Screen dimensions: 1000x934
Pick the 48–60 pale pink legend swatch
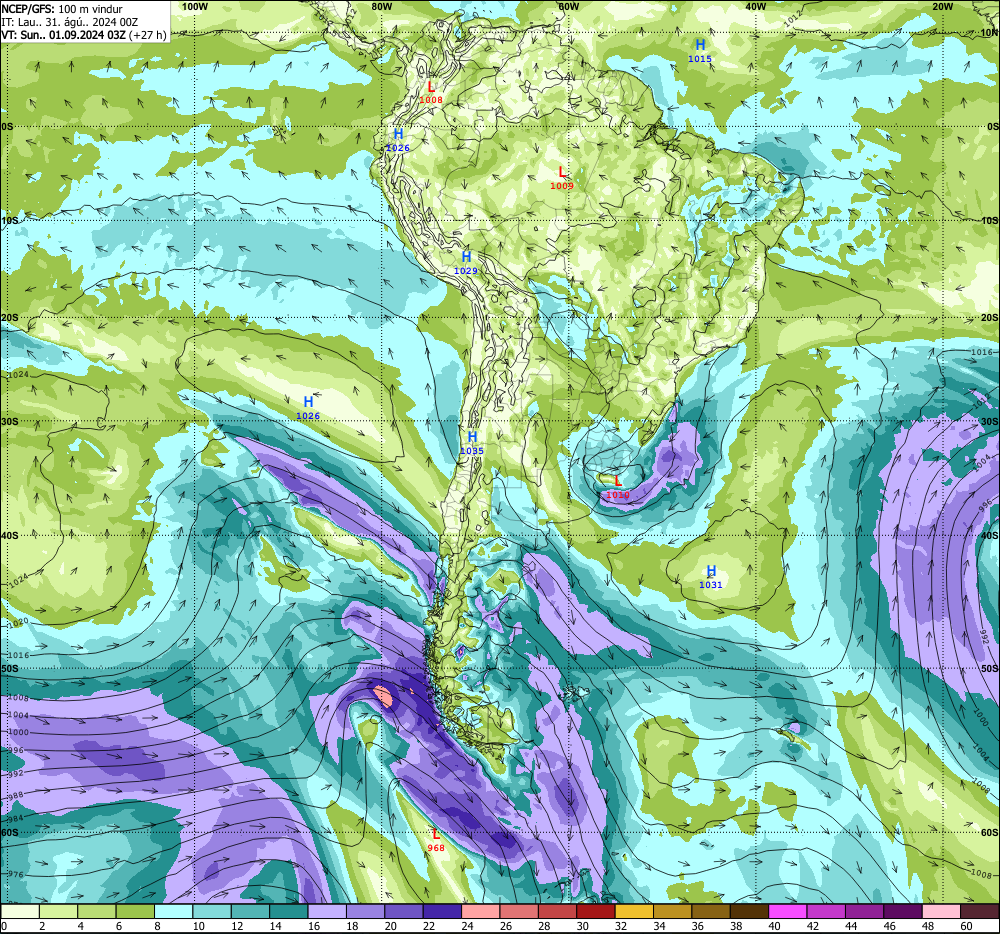tap(942, 911)
